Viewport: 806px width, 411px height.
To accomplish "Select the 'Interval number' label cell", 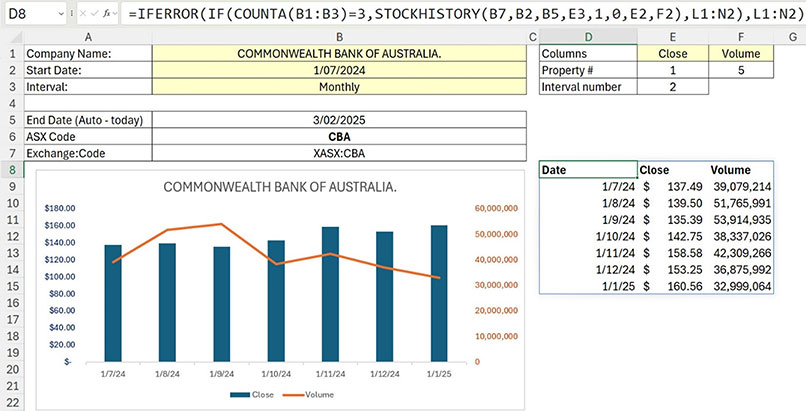I will [x=589, y=87].
